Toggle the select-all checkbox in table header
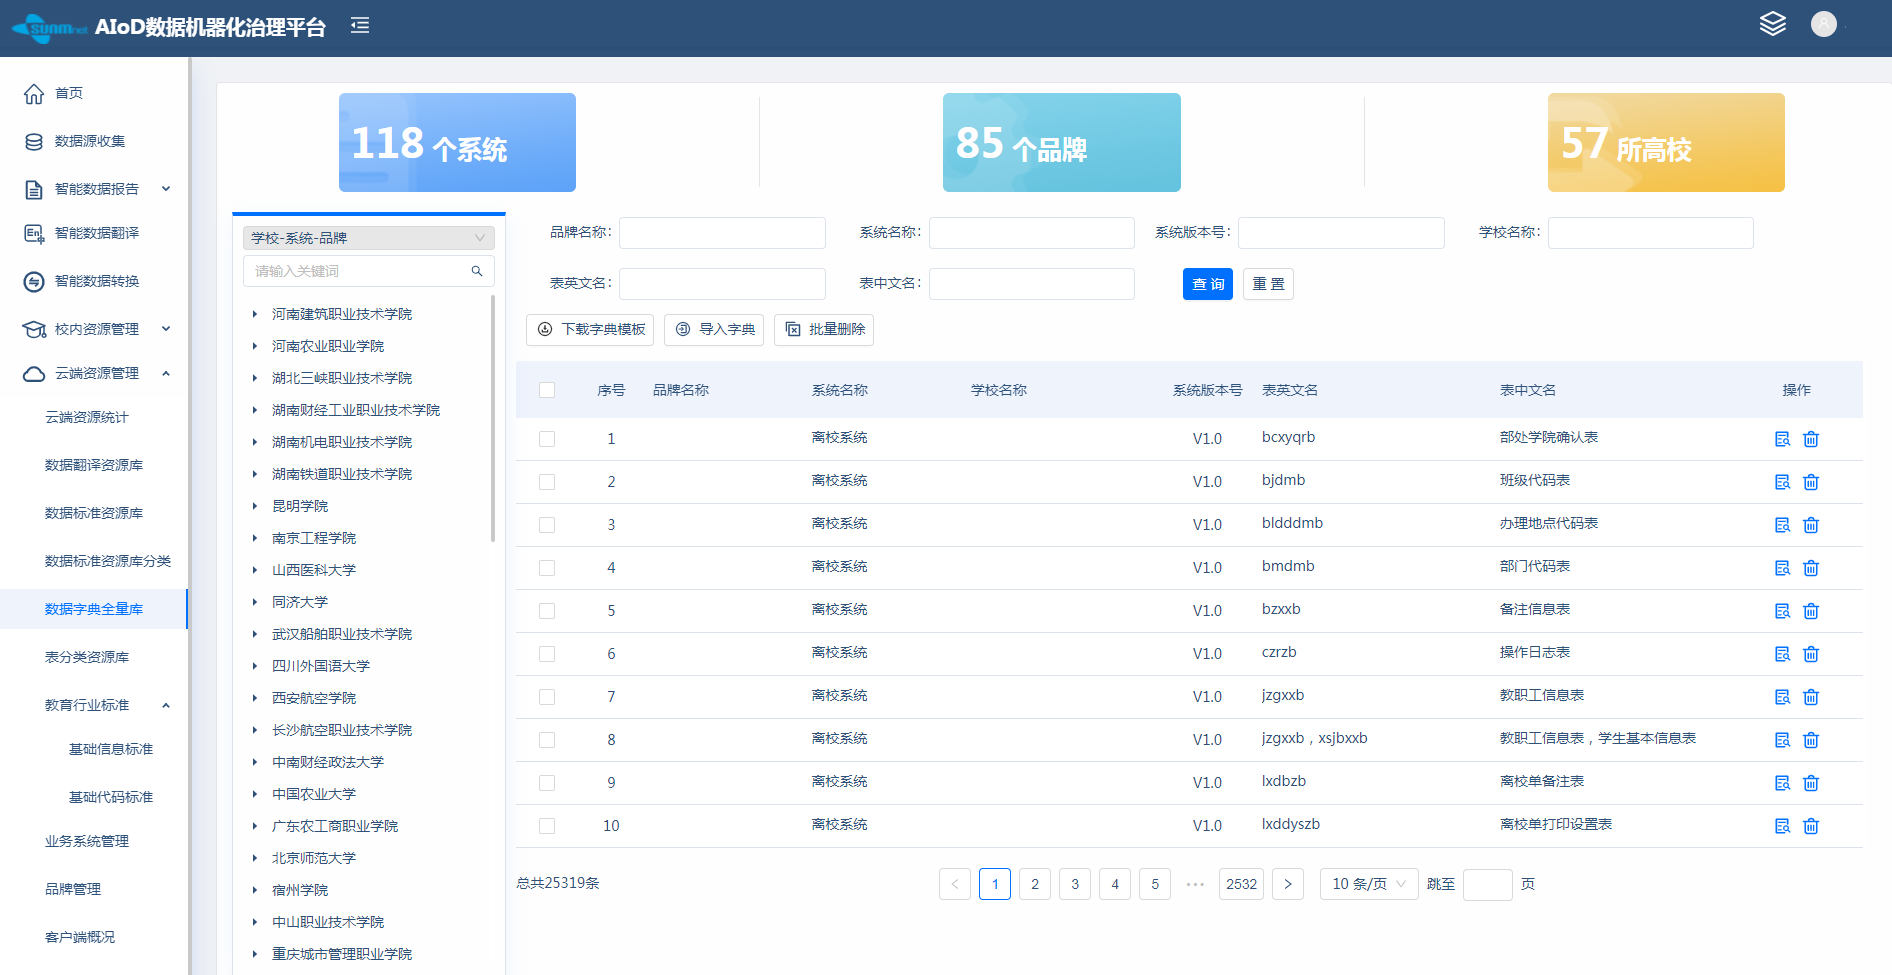1892x975 pixels. pos(547,390)
